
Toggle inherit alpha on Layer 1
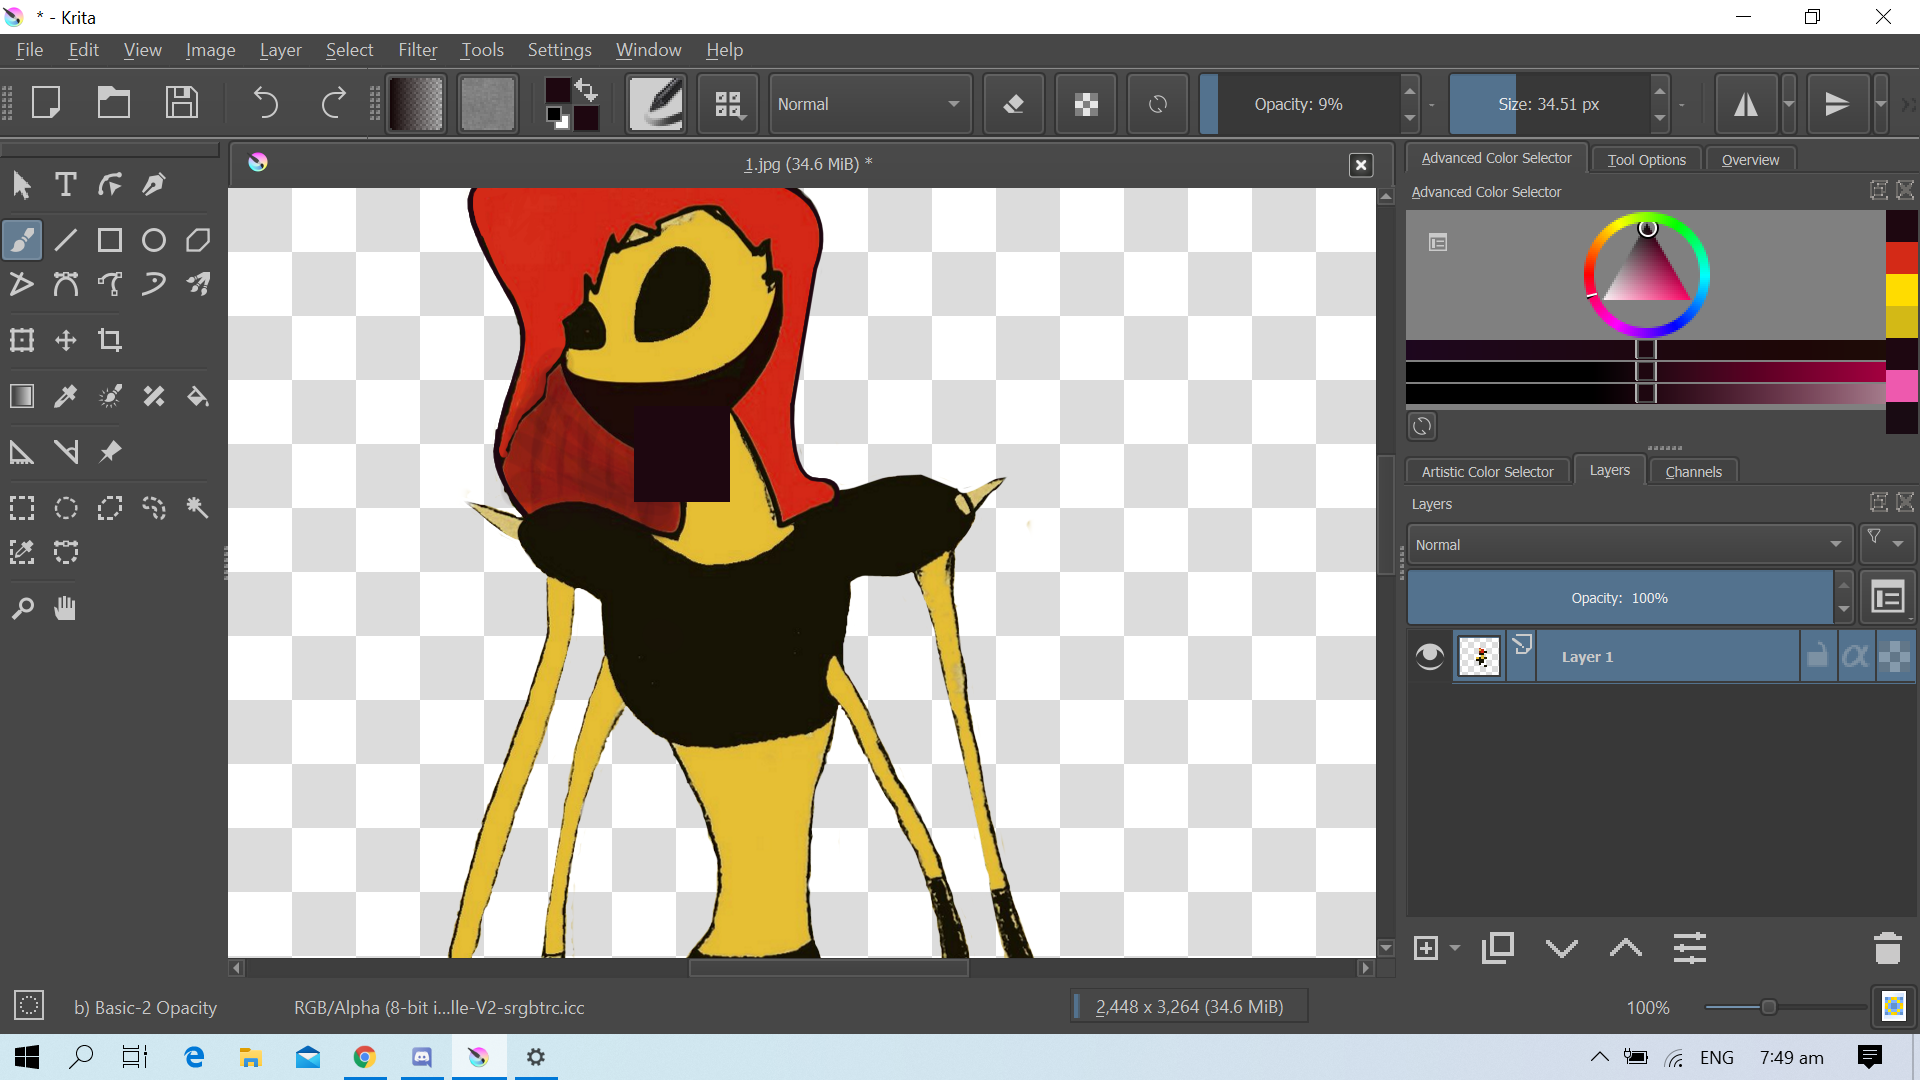(x=1856, y=656)
